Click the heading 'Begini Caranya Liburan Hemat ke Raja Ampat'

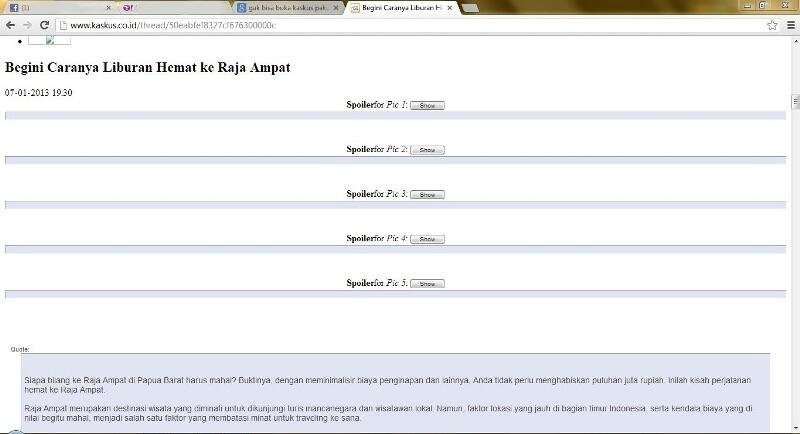click(x=147, y=67)
